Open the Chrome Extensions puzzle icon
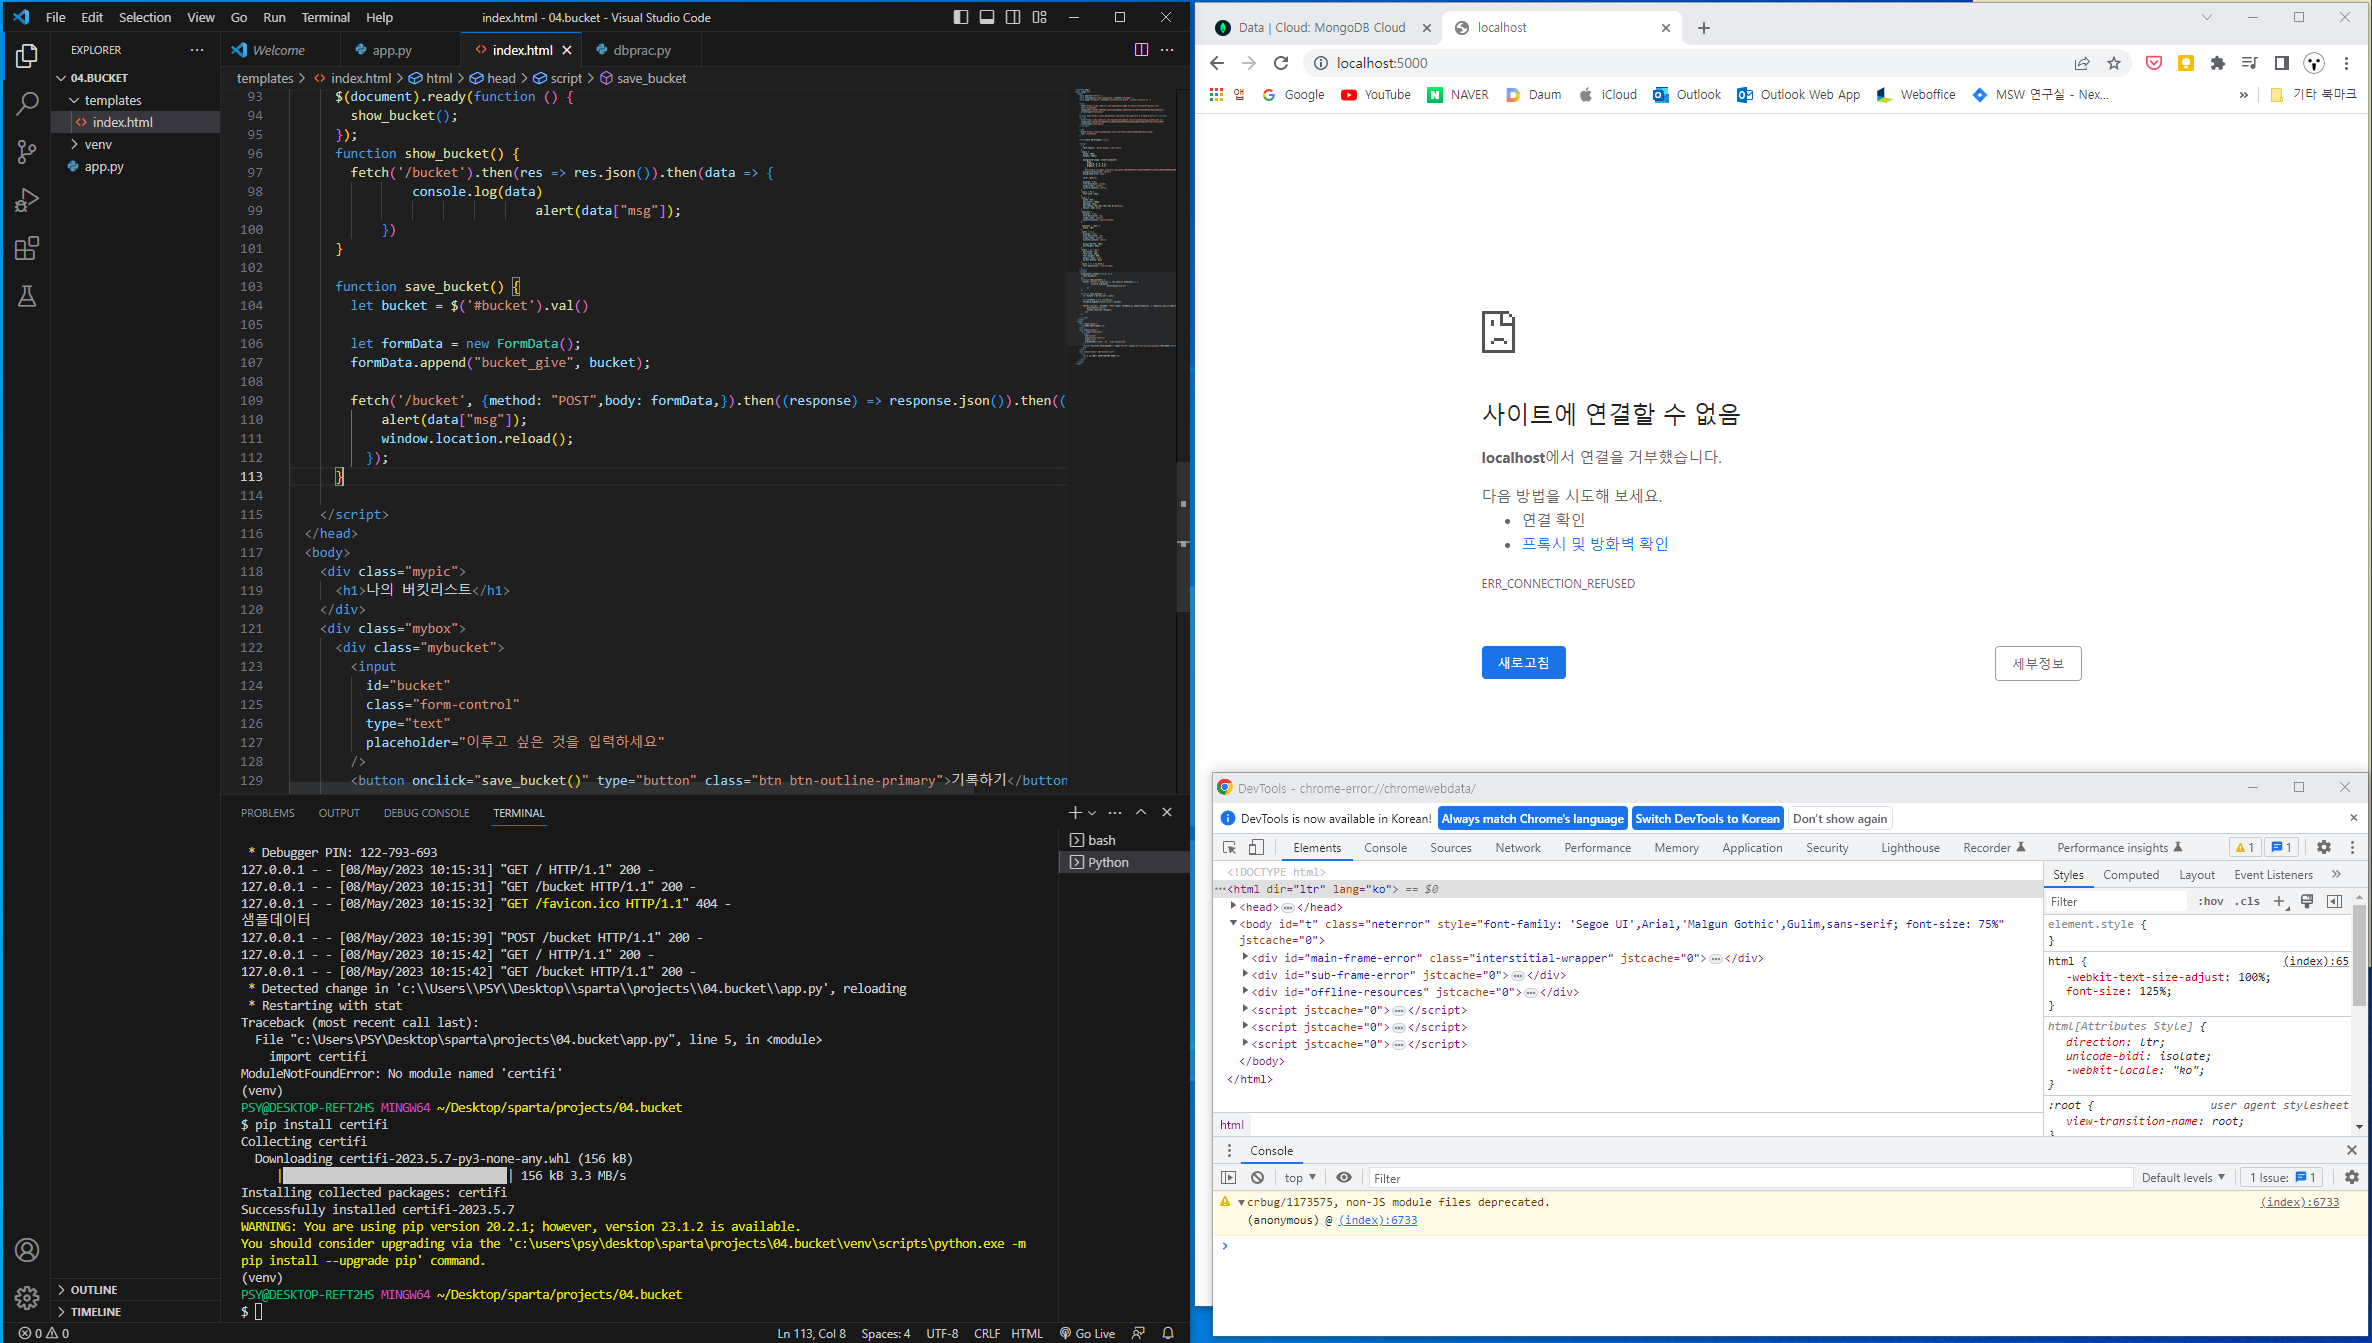 pos(2218,63)
